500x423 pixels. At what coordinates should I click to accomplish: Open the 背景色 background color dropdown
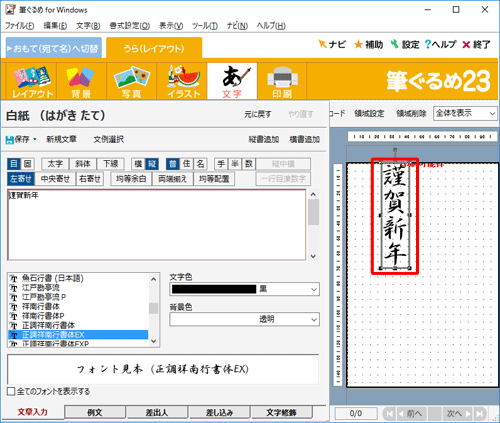[244, 319]
